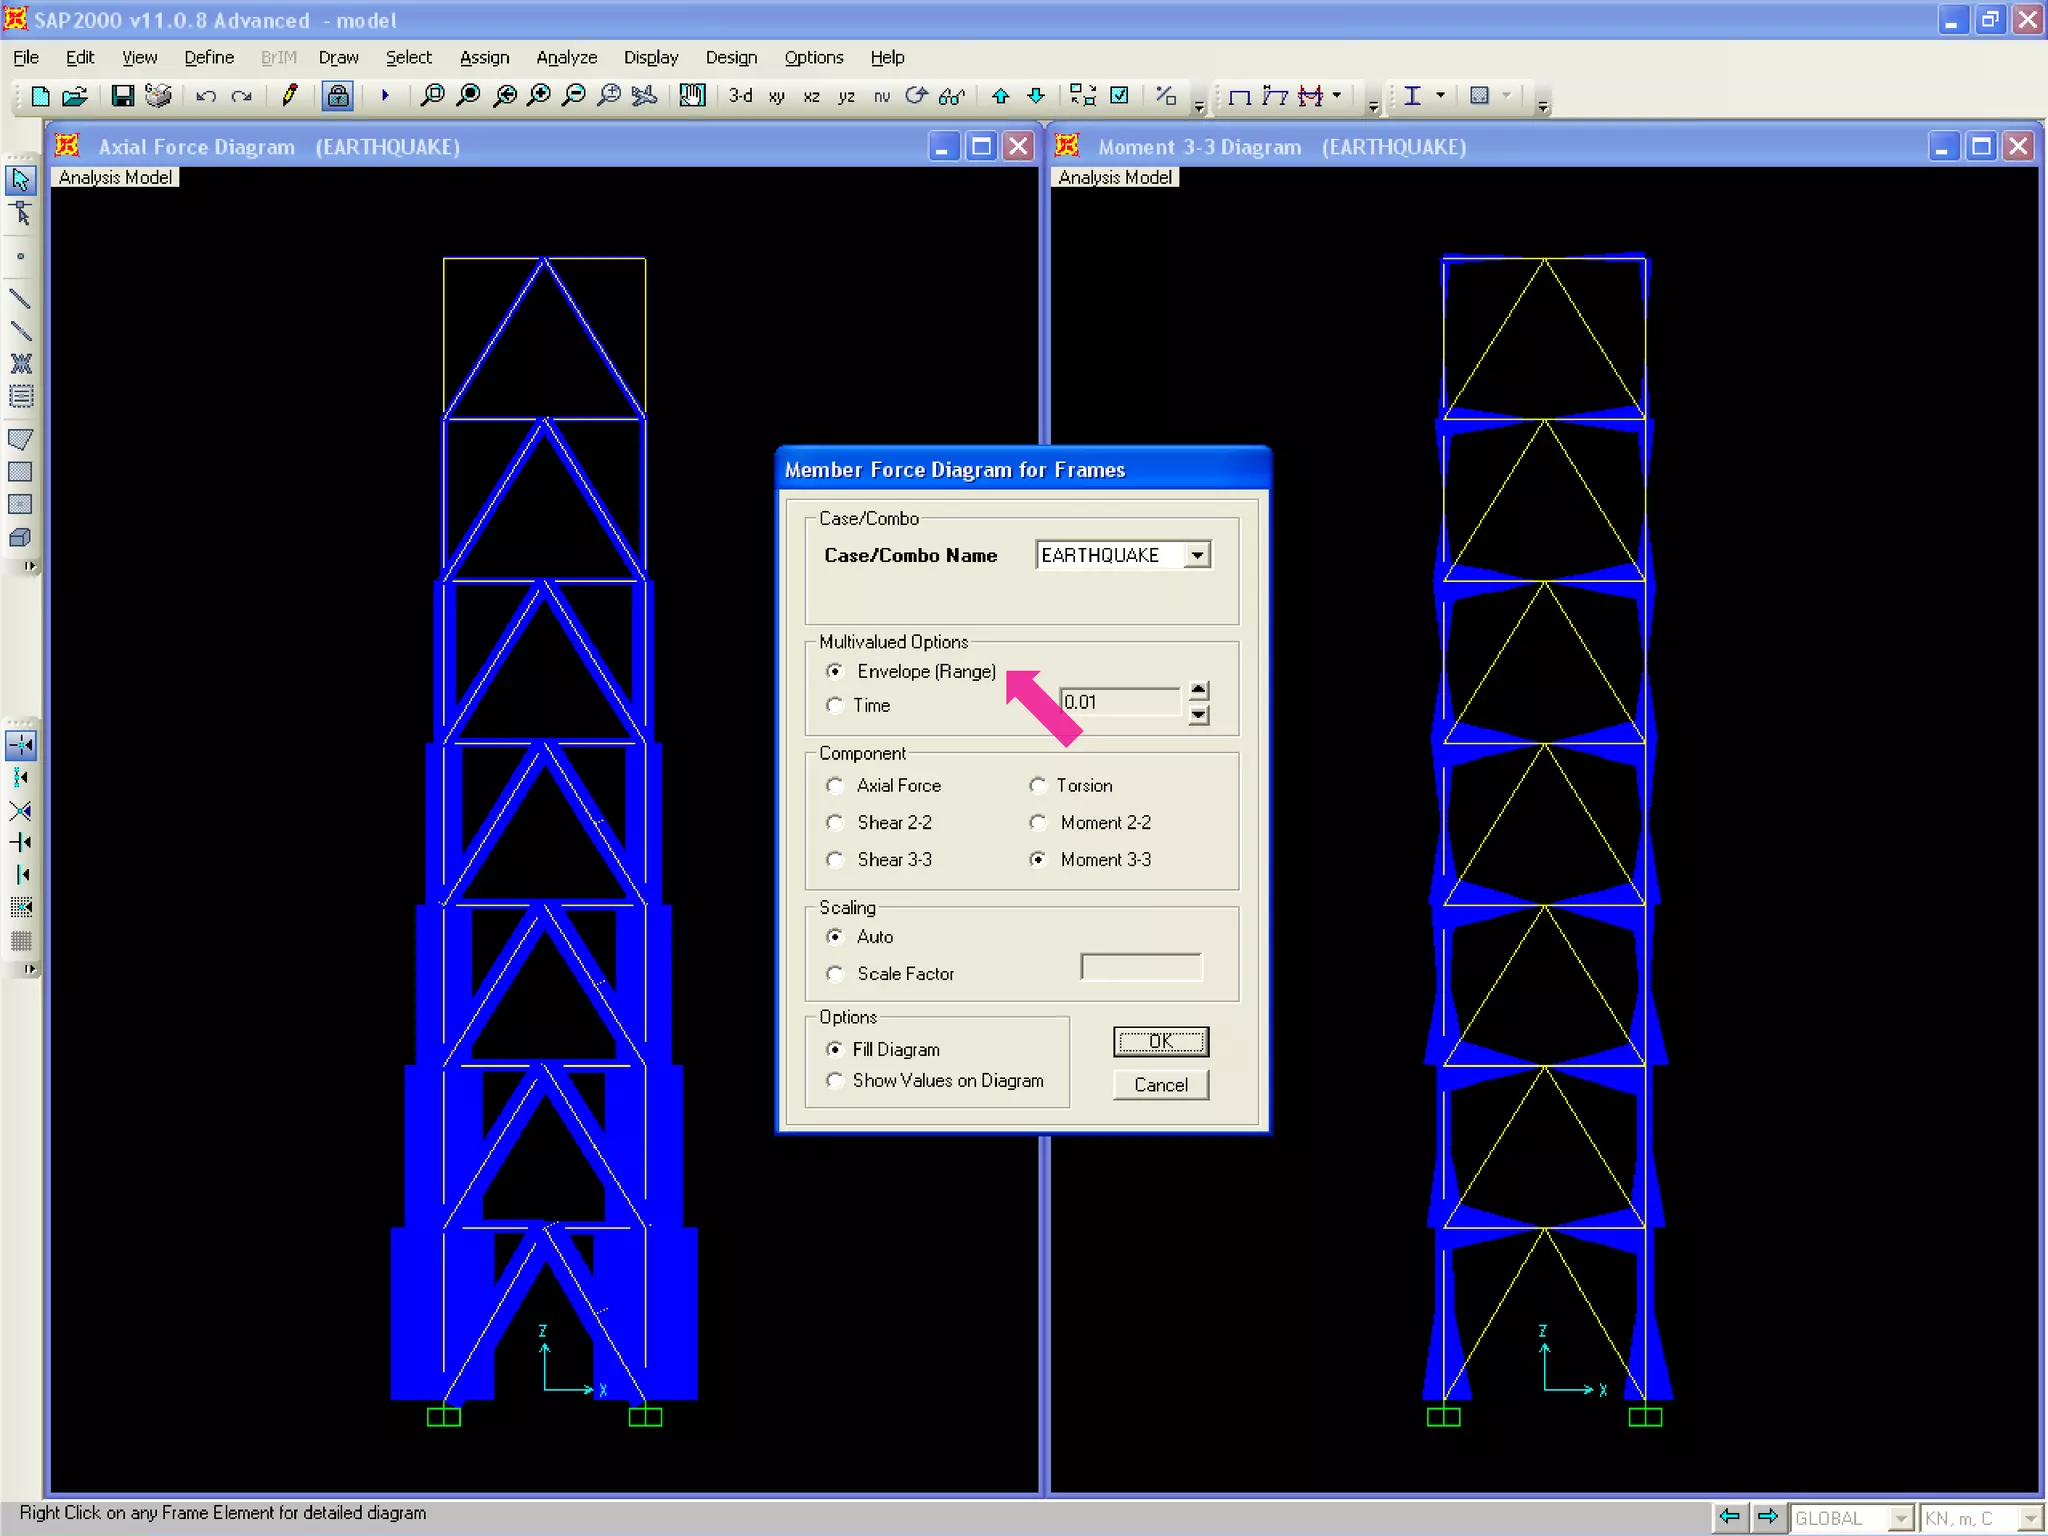Open the Analyze menu
2048x1536 pixels.
coord(566,57)
